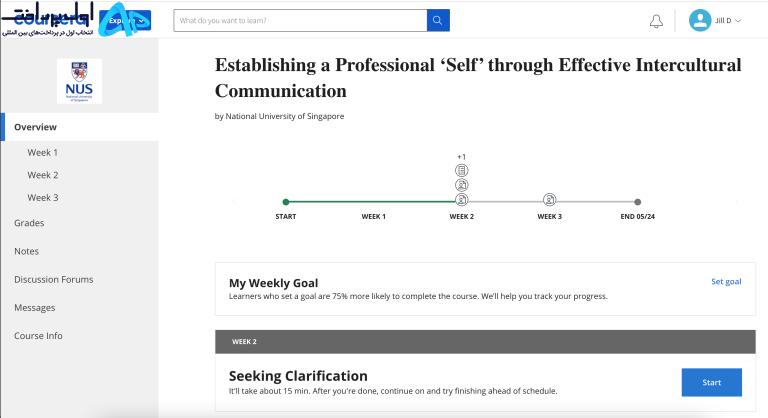Click the Jill D profile avatar

click(x=700, y=21)
